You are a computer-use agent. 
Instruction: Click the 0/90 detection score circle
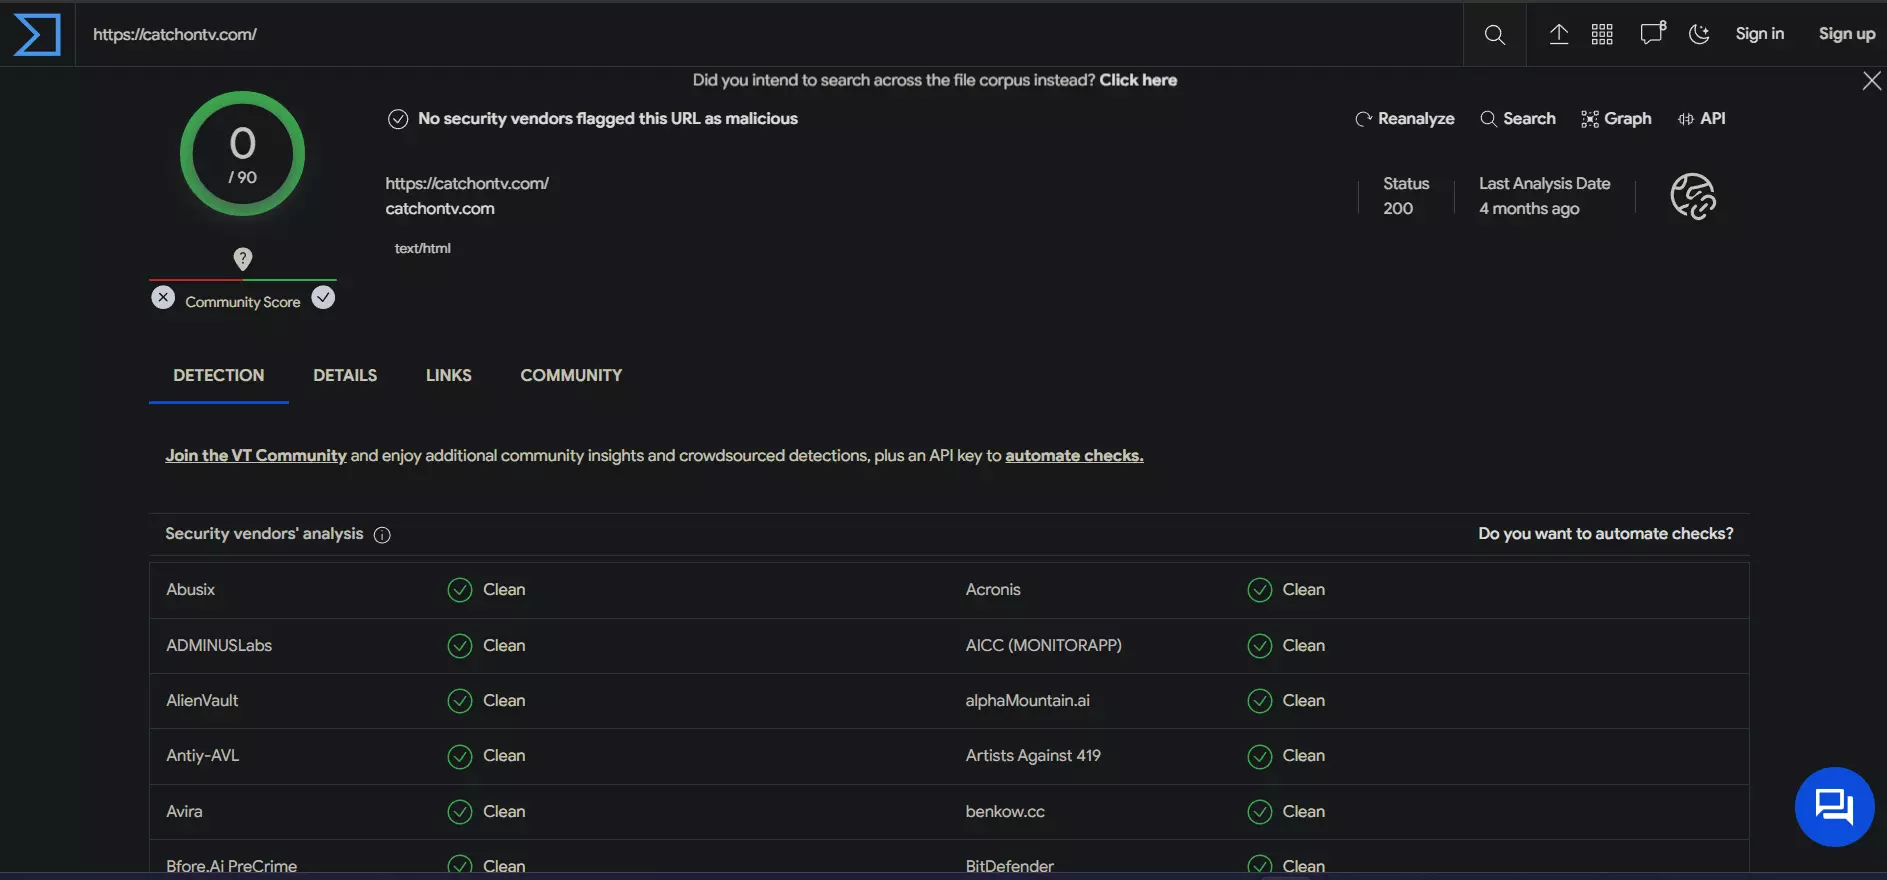point(242,154)
